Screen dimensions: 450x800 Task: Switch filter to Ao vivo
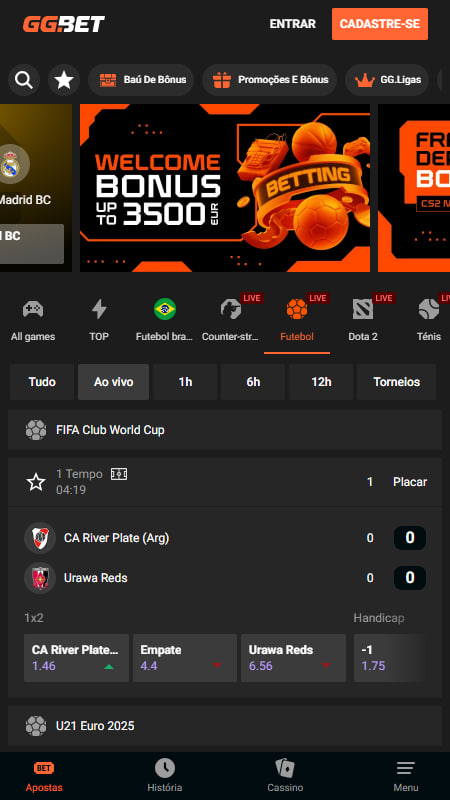coord(113,382)
